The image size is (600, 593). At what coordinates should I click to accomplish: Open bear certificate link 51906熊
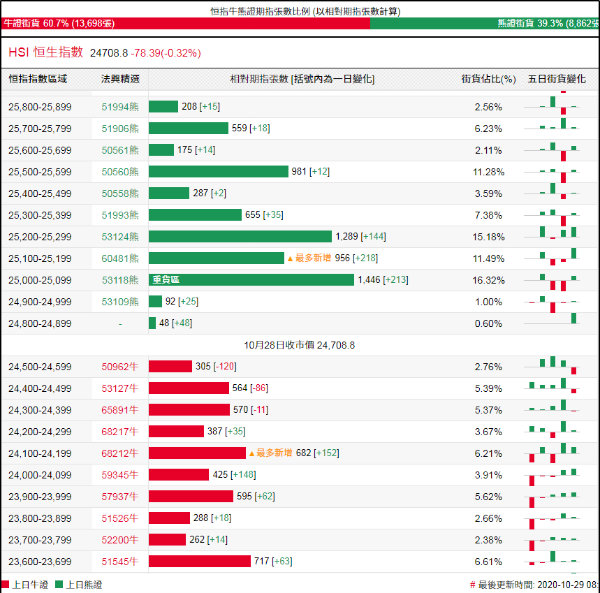coord(120,129)
